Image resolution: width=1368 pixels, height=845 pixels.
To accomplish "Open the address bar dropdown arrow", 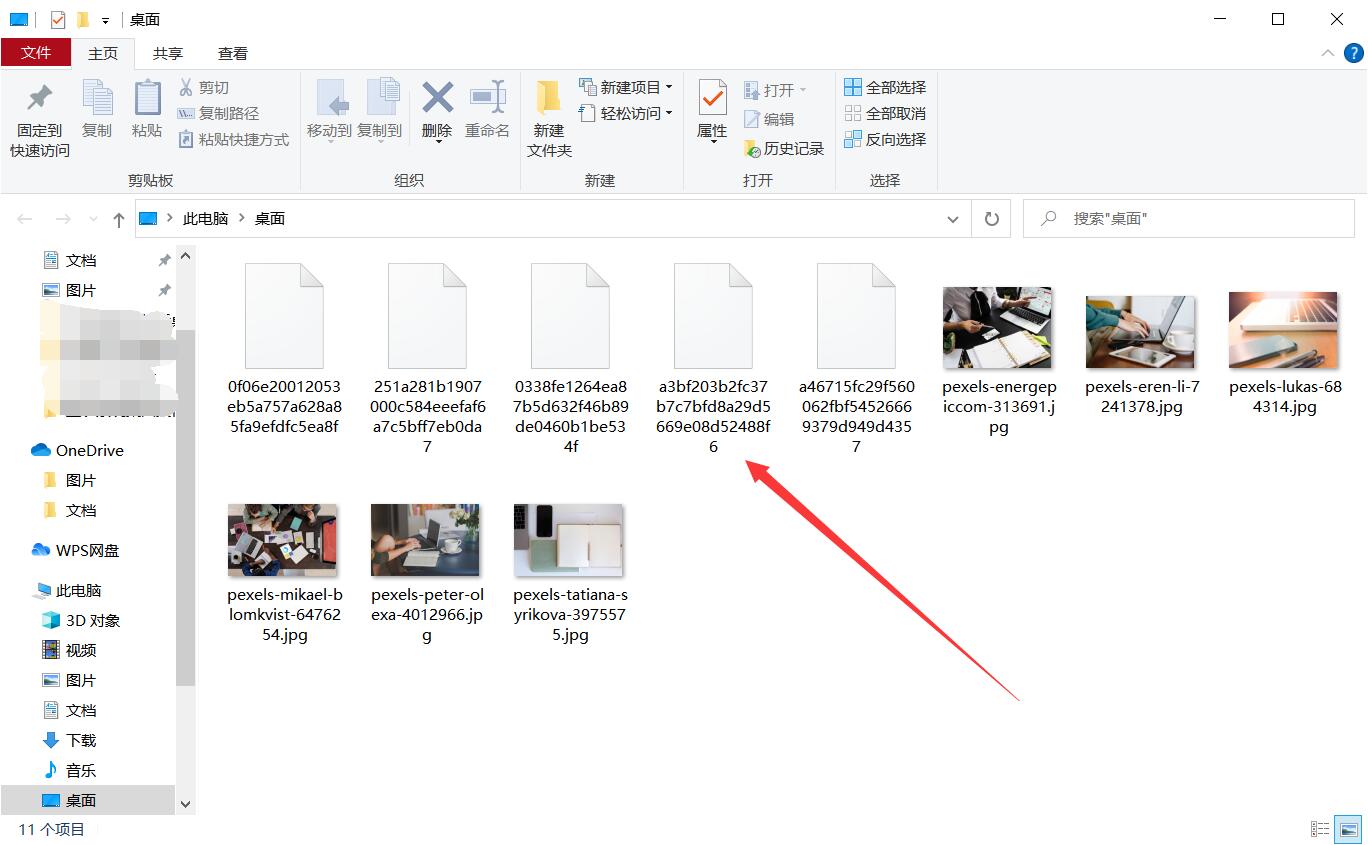I will [x=953, y=218].
